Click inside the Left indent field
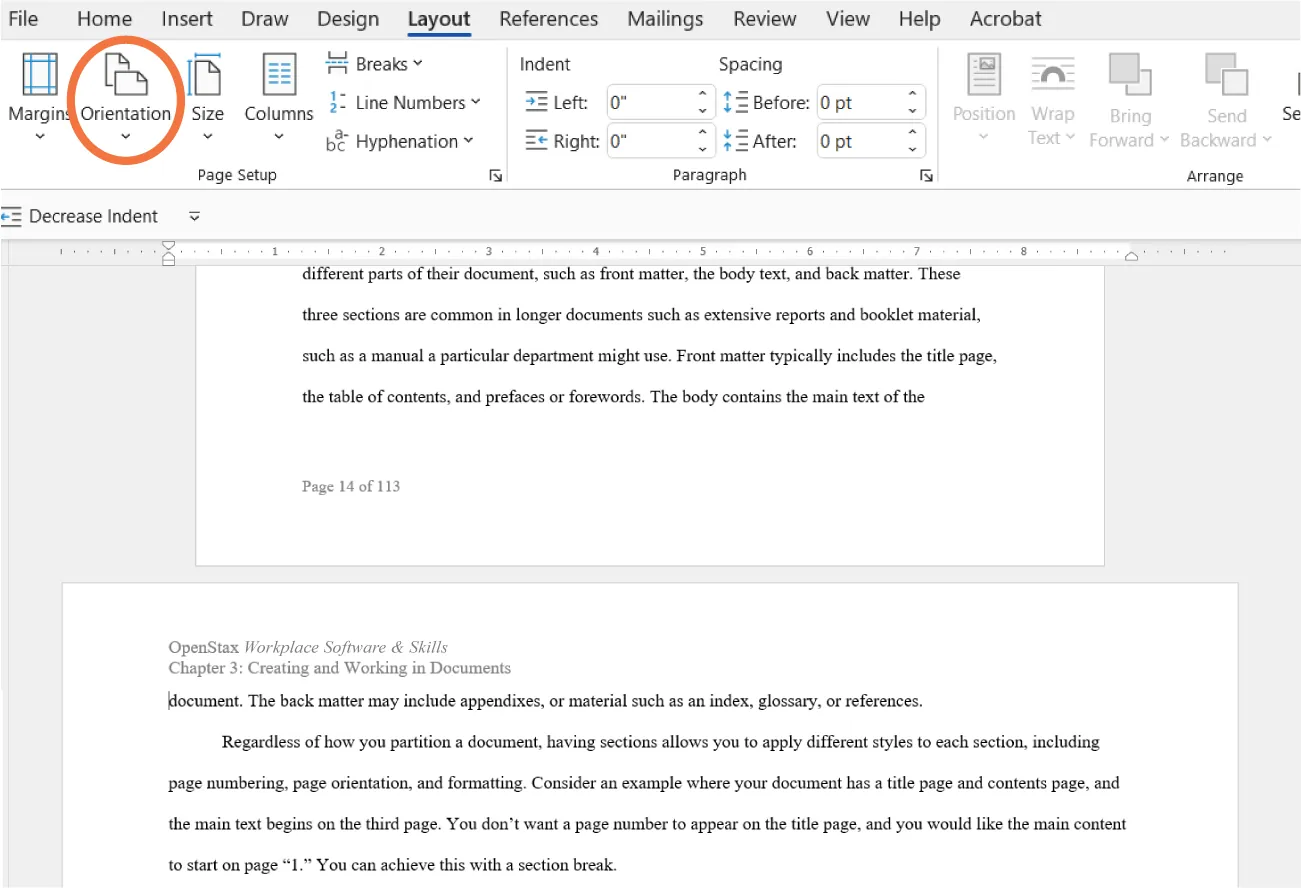 tap(650, 101)
